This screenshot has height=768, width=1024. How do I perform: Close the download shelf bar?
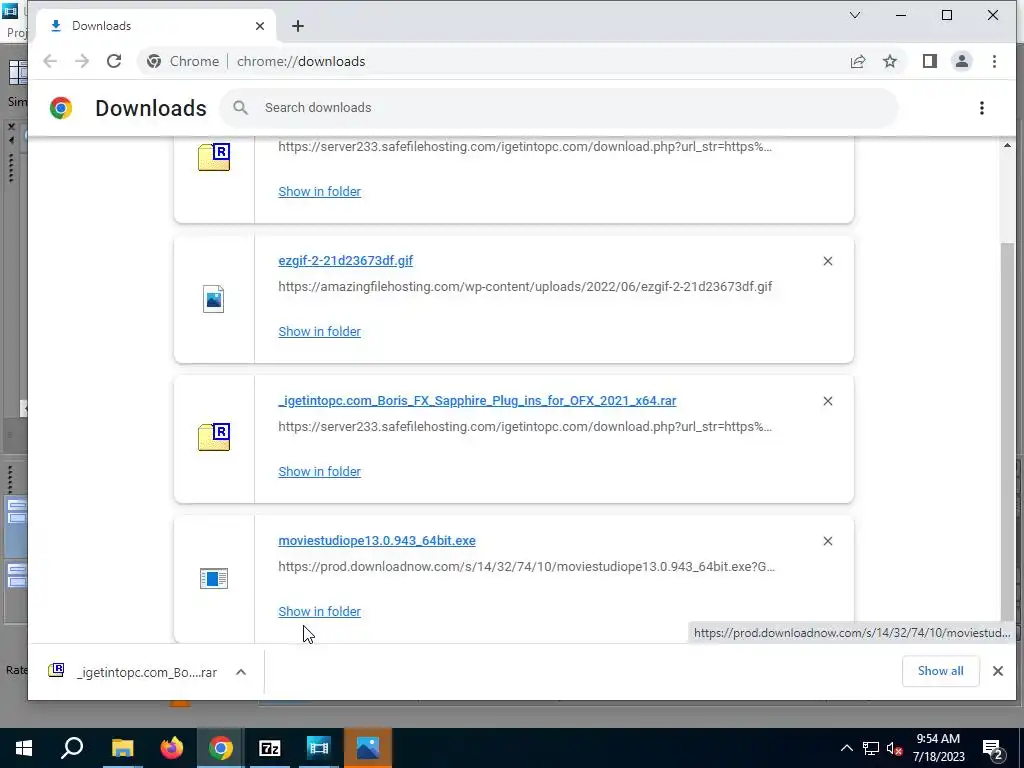pos(997,671)
